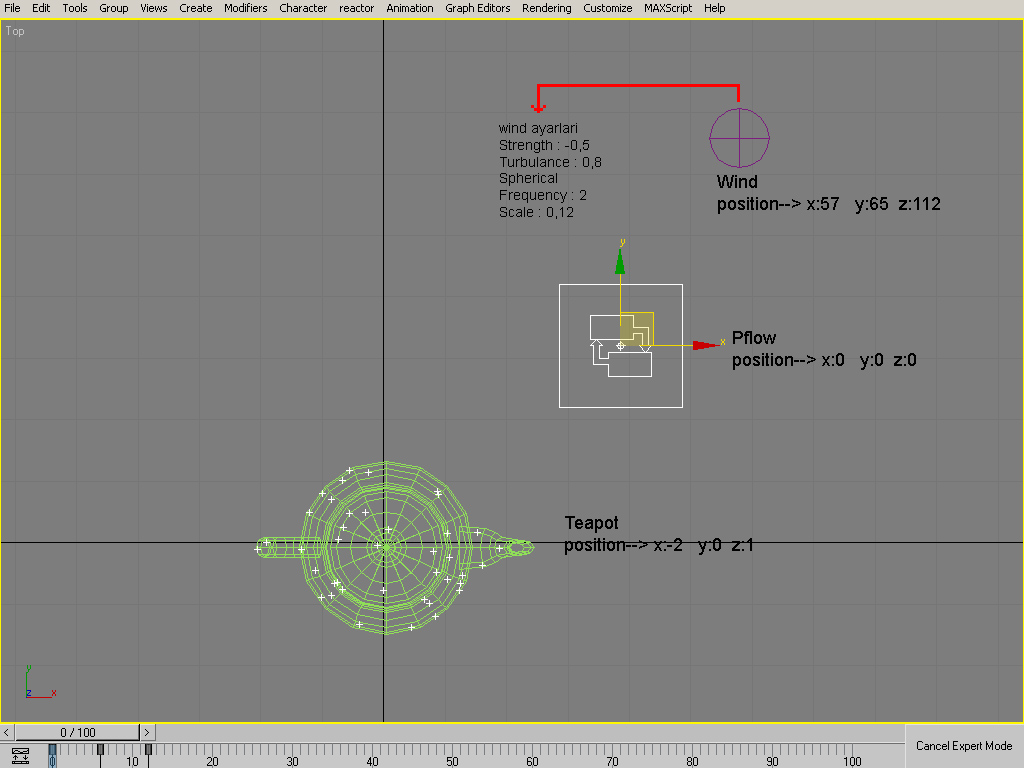Select the keyframe at frame 12

pyautogui.click(x=148, y=749)
